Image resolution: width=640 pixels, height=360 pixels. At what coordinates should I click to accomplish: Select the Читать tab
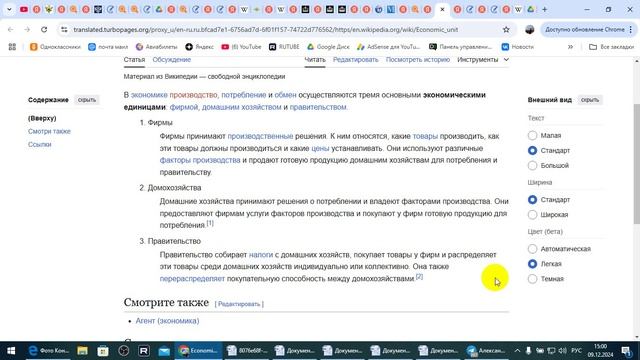[x=315, y=60]
